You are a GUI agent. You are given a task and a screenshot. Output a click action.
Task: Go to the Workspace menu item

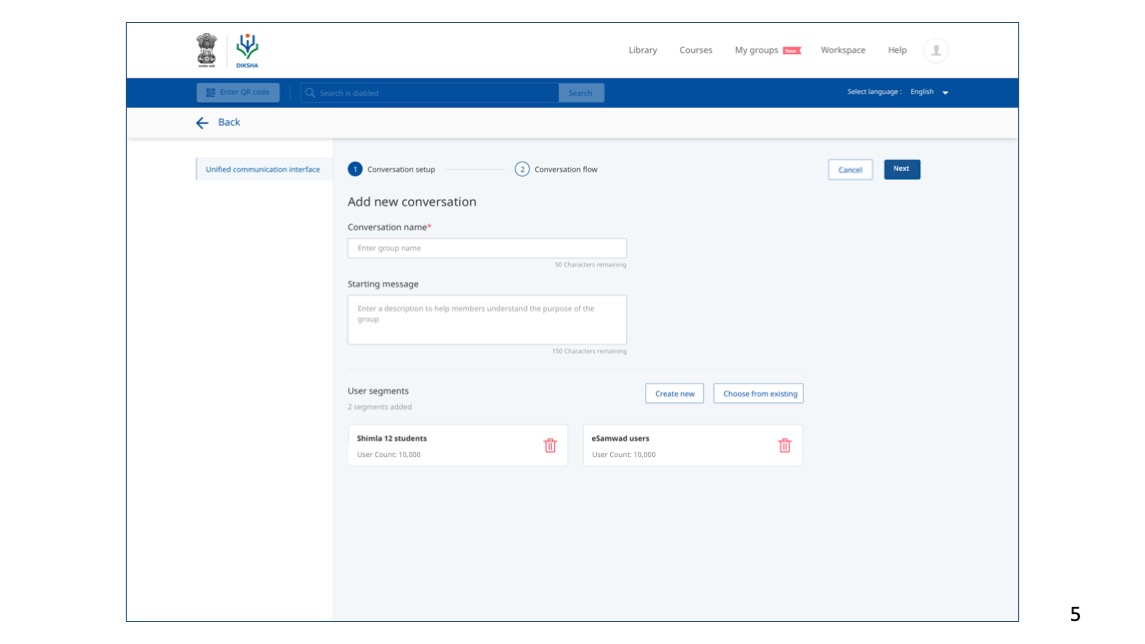841,48
